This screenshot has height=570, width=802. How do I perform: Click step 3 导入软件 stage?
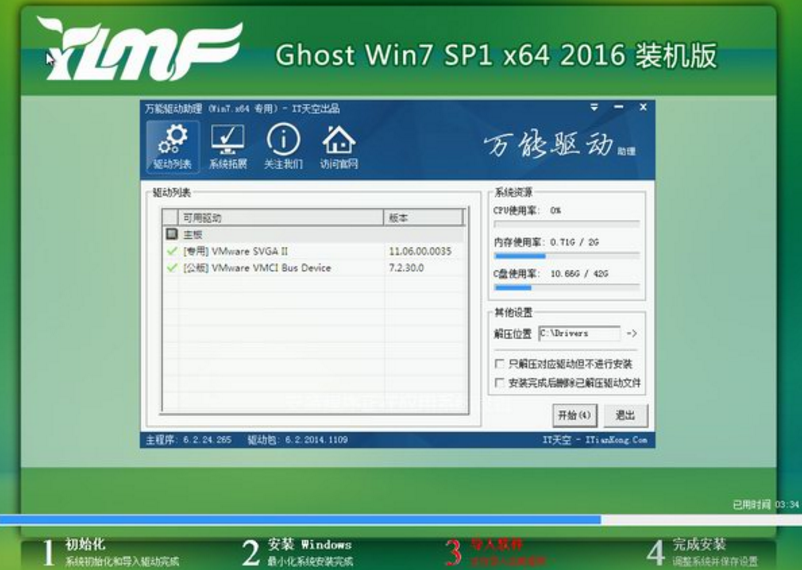click(x=498, y=553)
